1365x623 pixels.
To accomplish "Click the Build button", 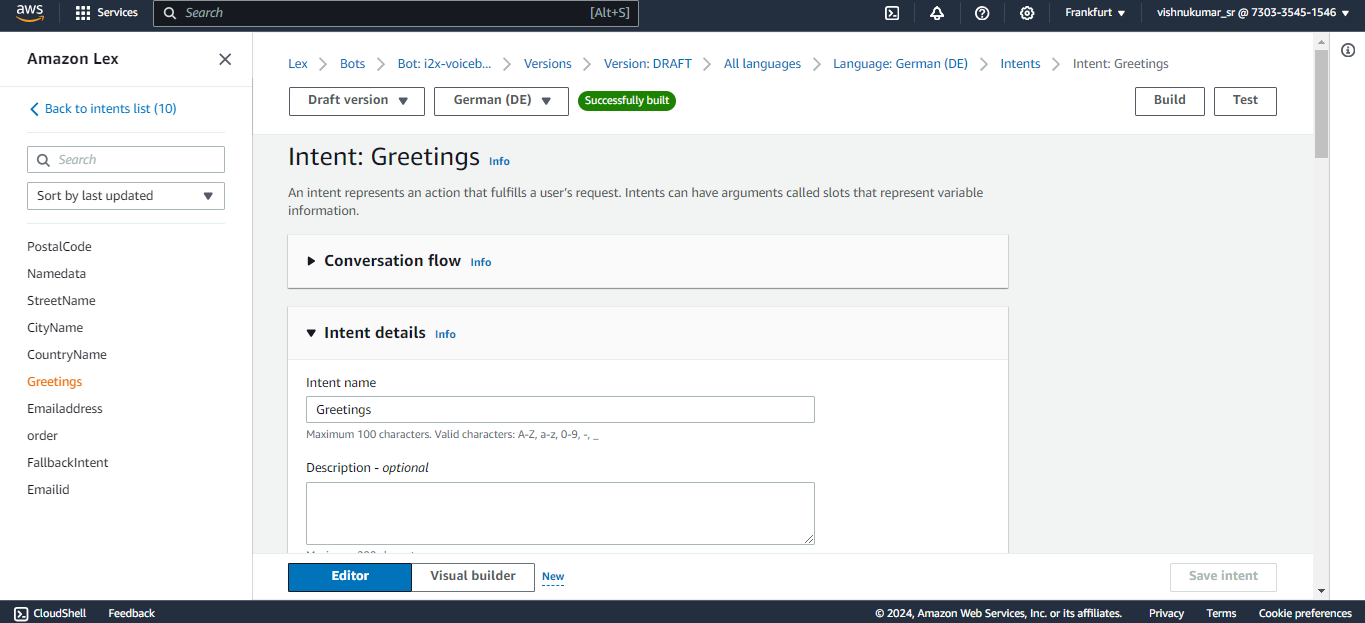I will pos(1170,101).
